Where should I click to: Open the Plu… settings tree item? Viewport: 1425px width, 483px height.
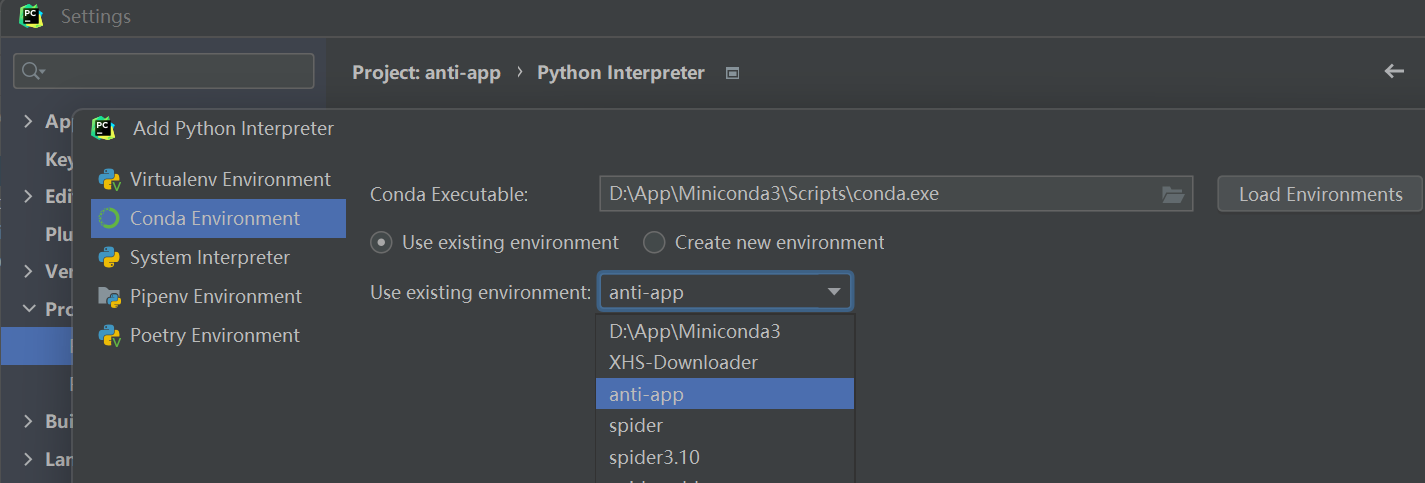[58, 234]
